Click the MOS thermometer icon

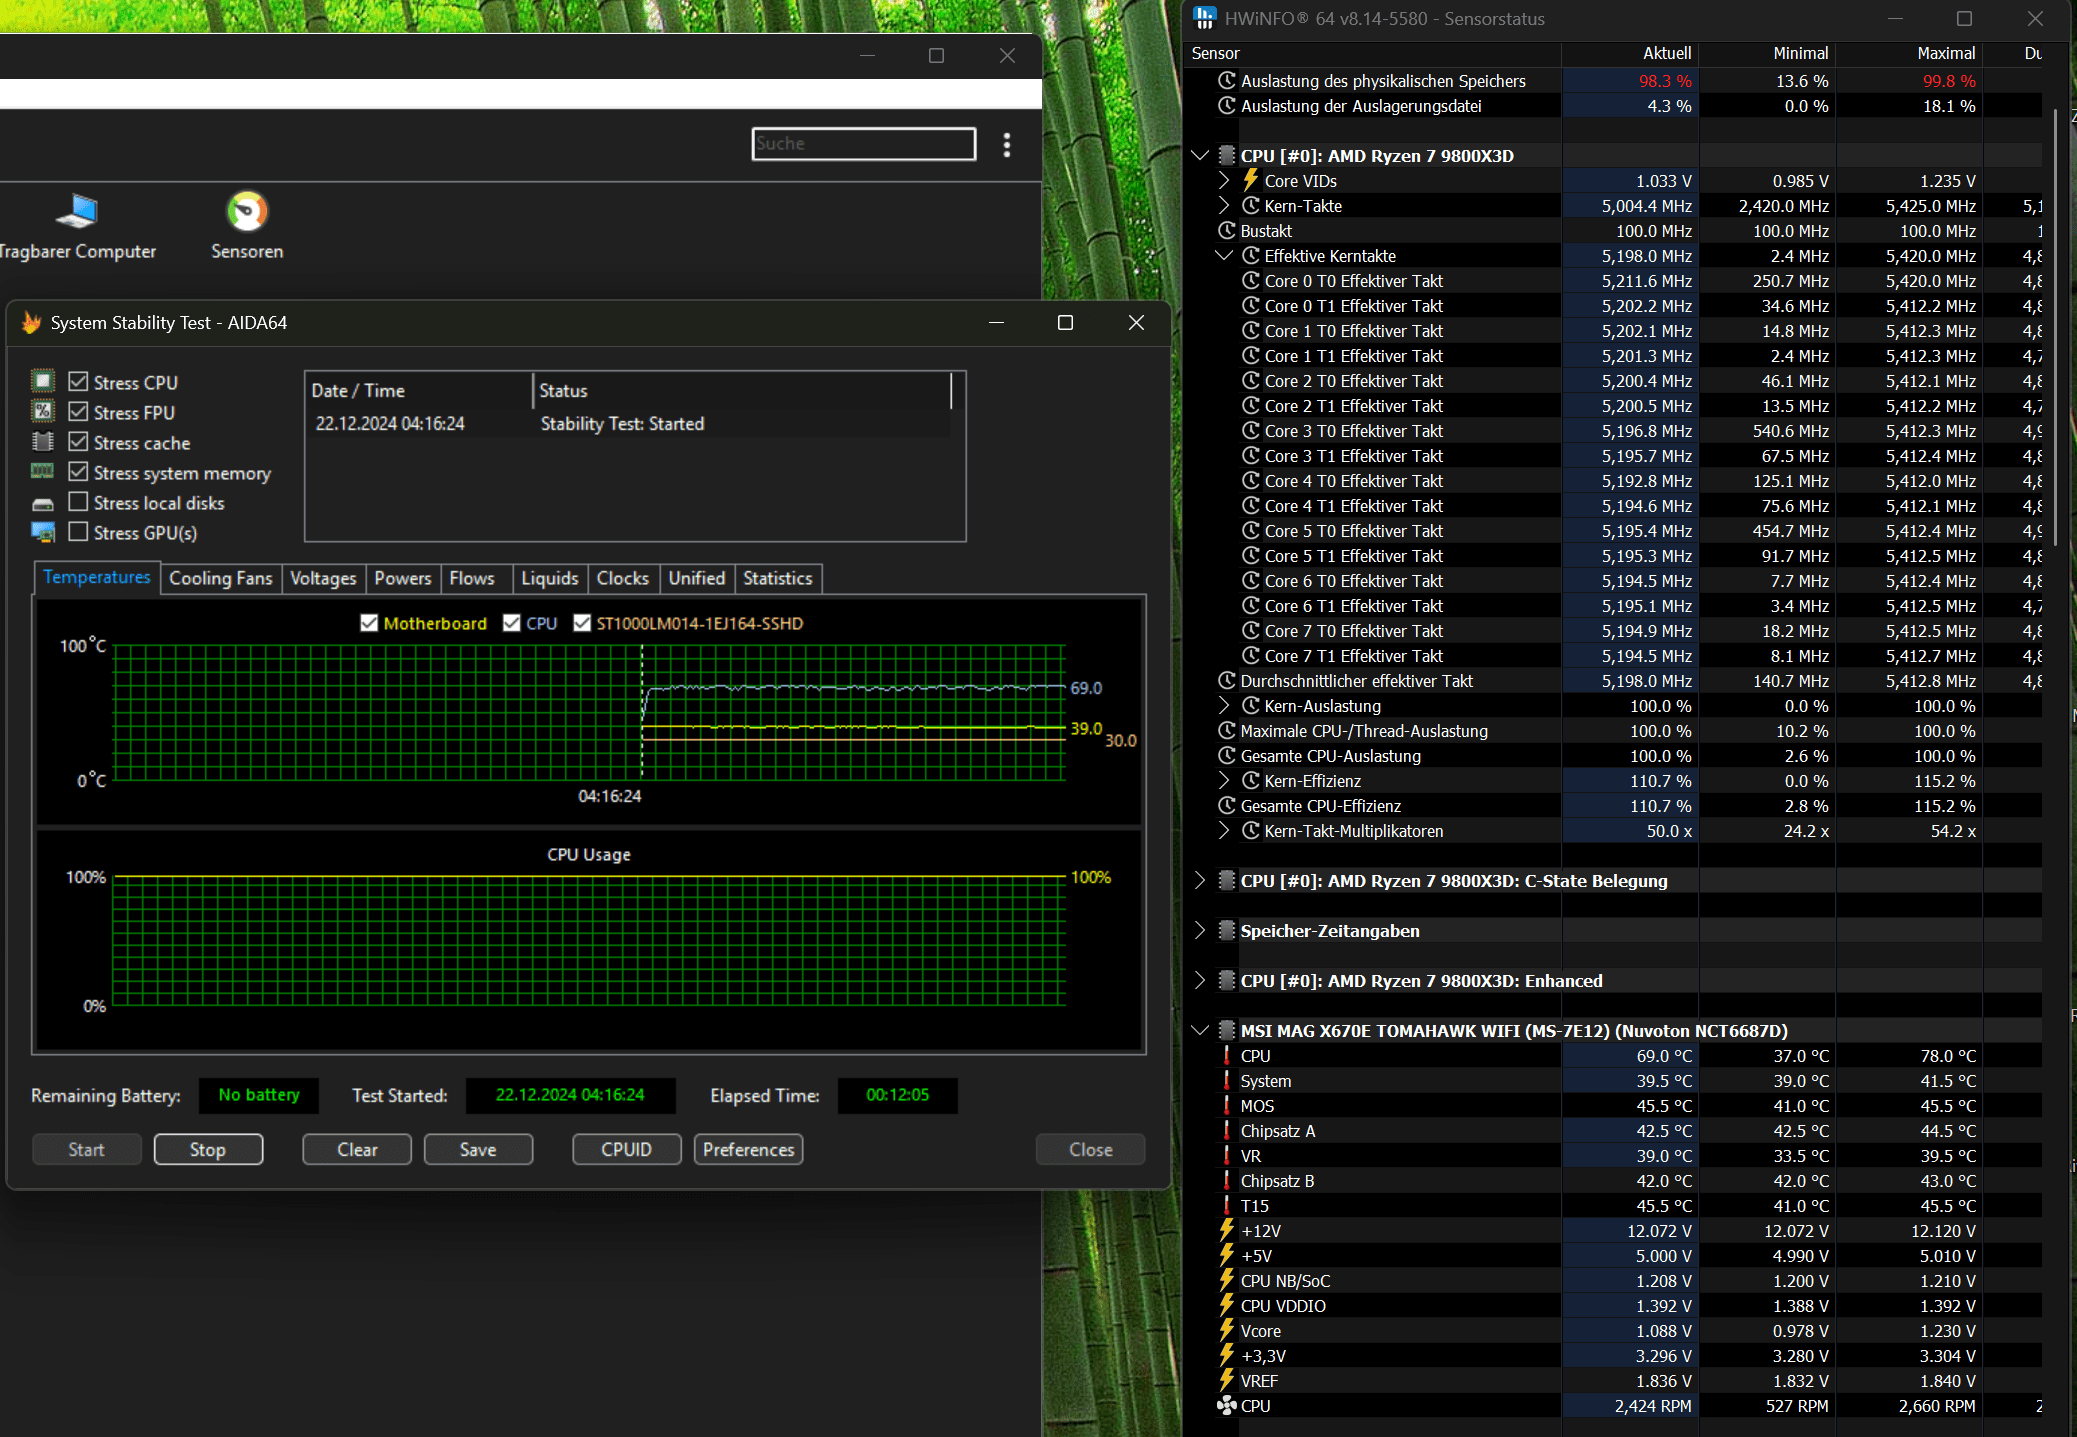point(1226,1106)
